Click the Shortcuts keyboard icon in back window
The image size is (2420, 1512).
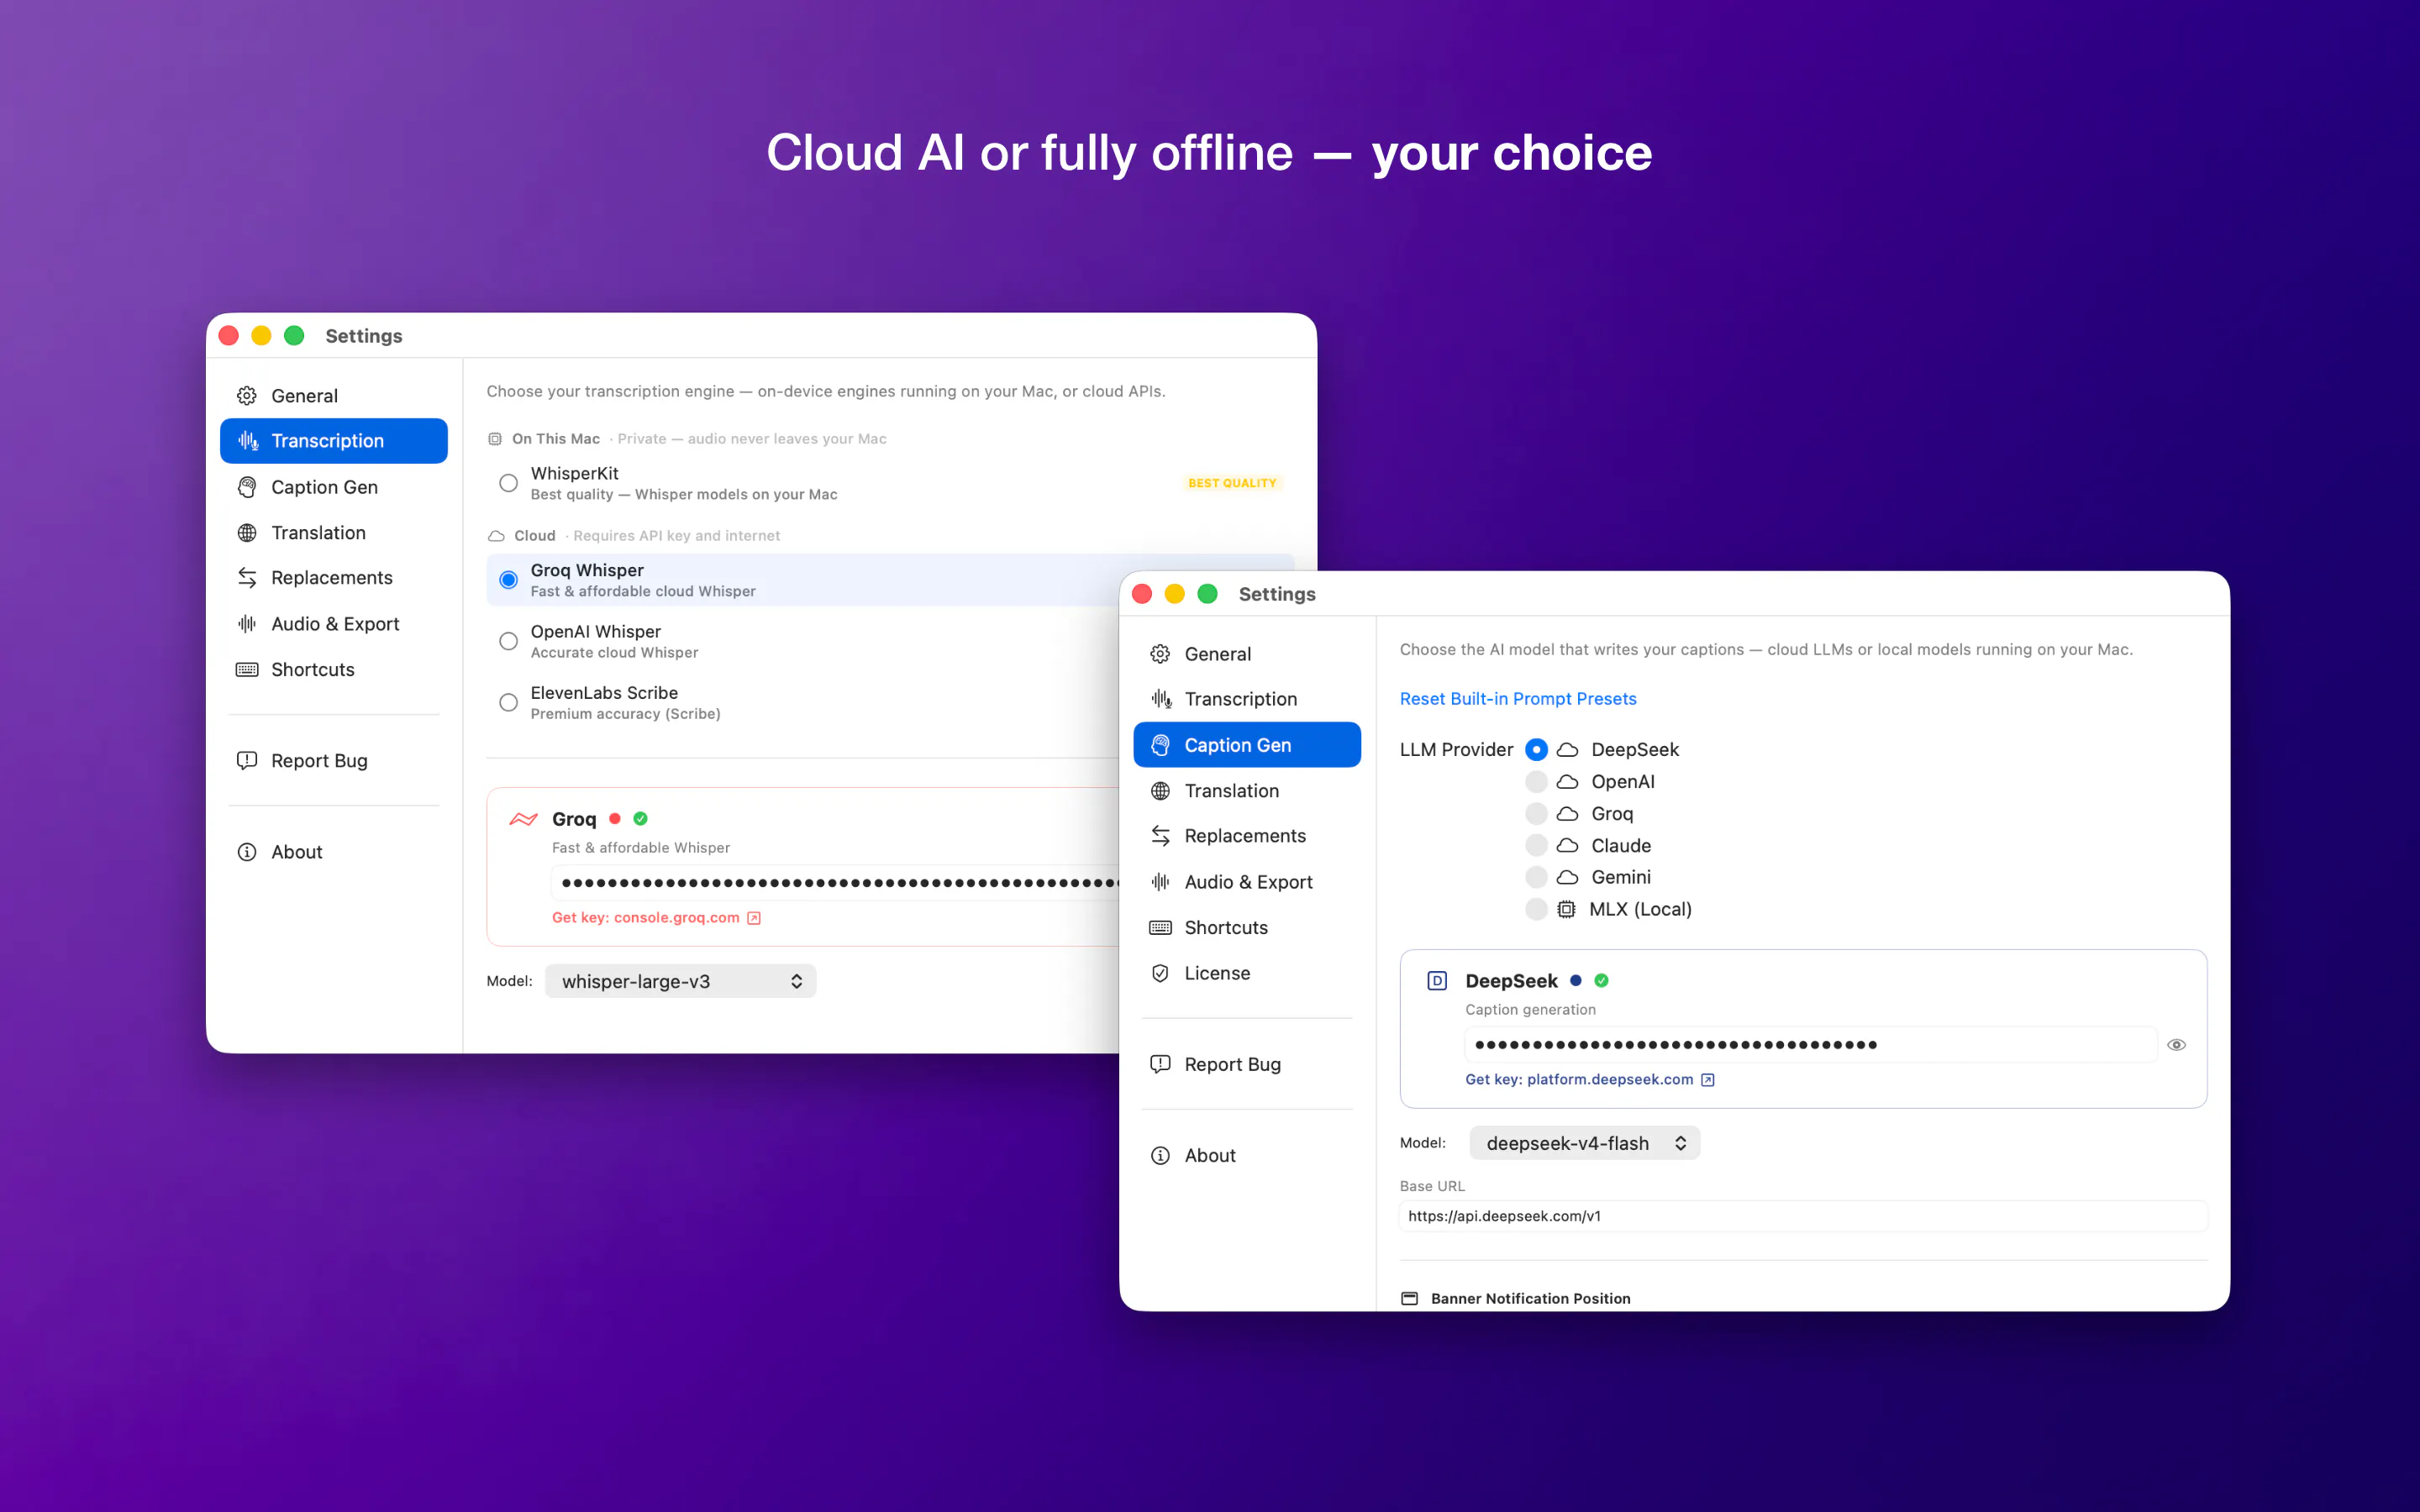247,669
